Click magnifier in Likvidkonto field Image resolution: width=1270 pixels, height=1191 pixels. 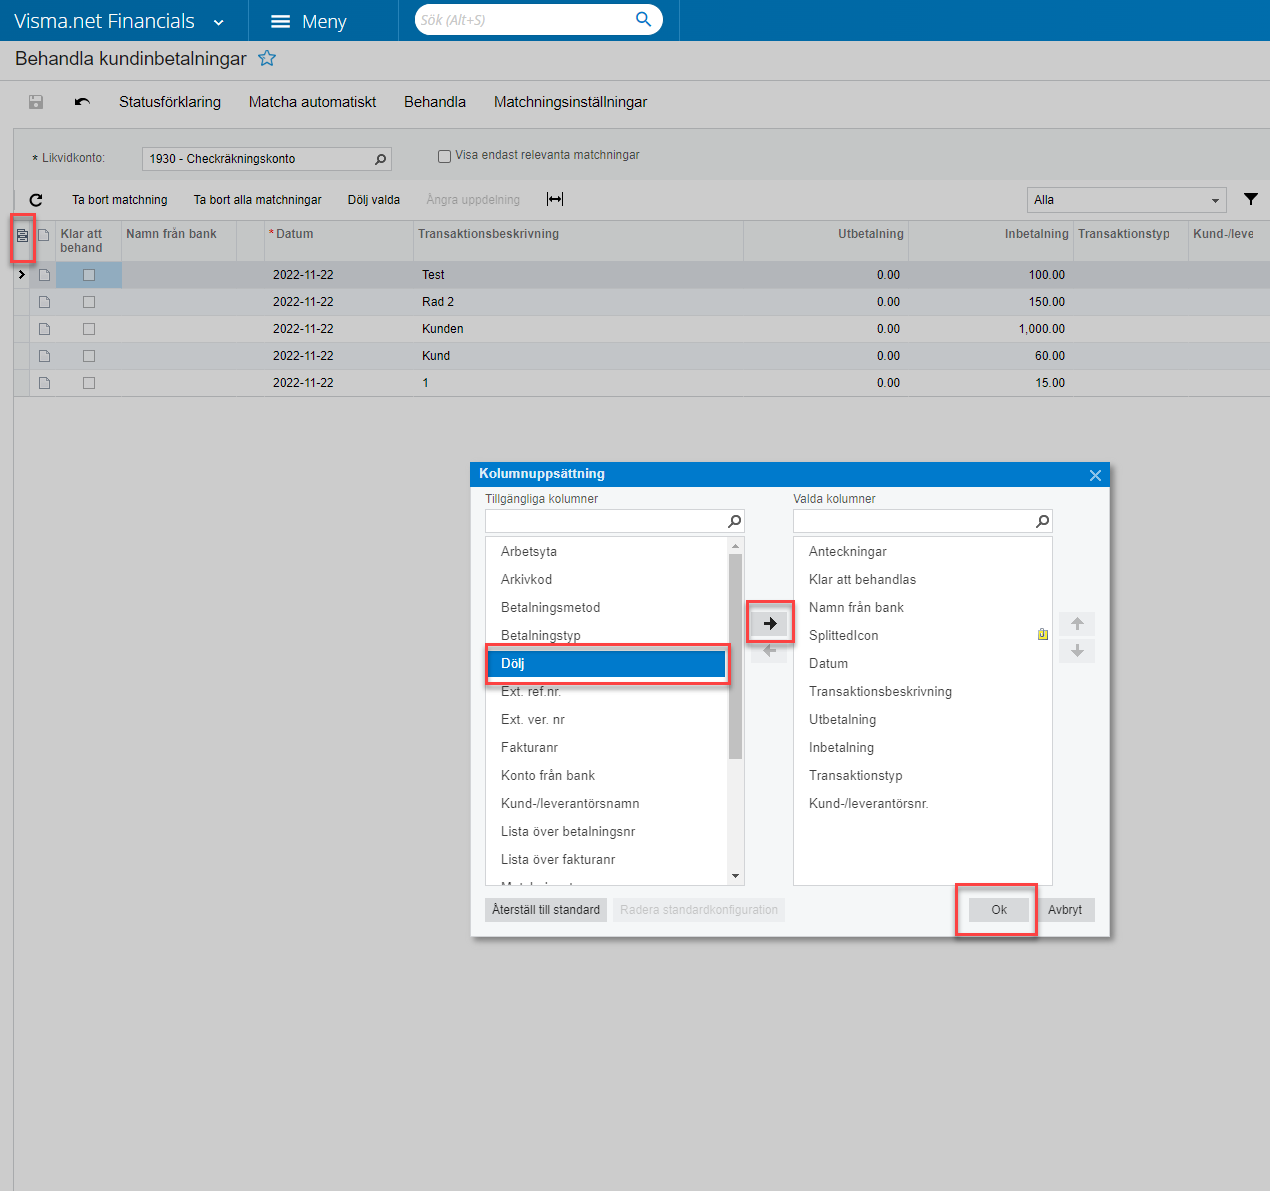click(x=380, y=159)
